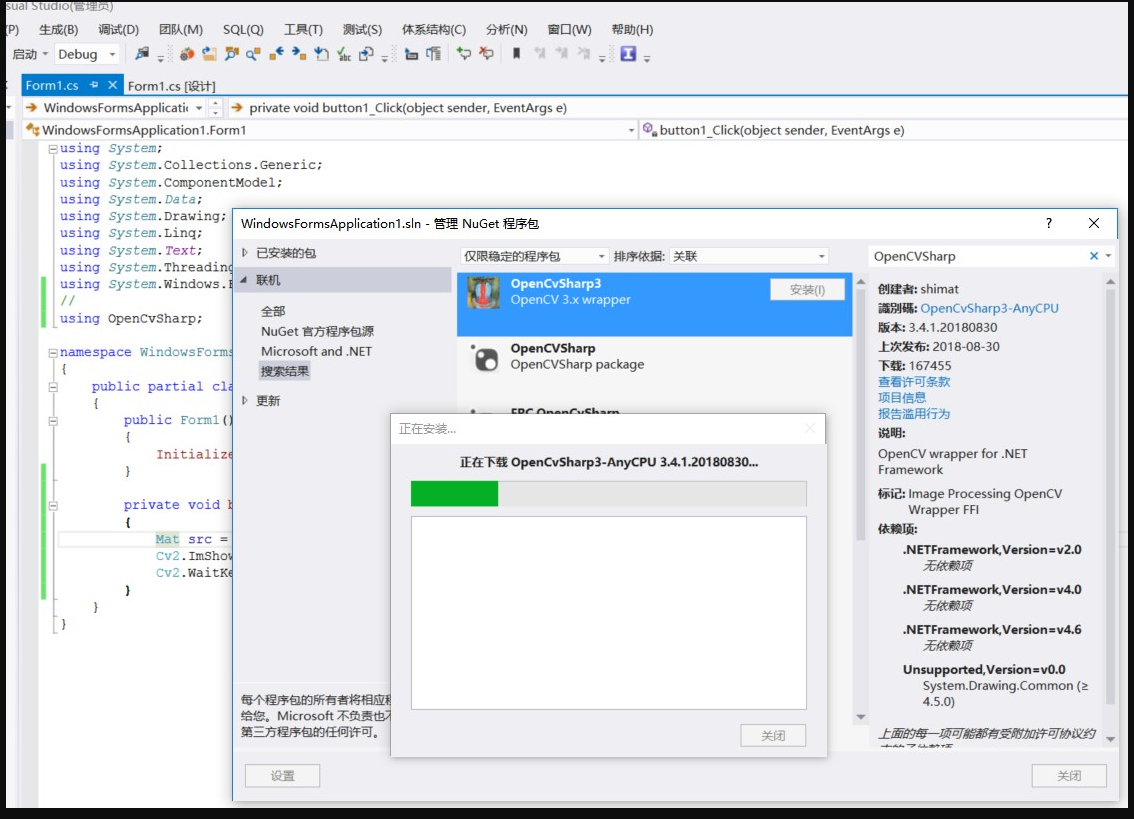Click the 关闭 button beside 设置

(x=1069, y=776)
